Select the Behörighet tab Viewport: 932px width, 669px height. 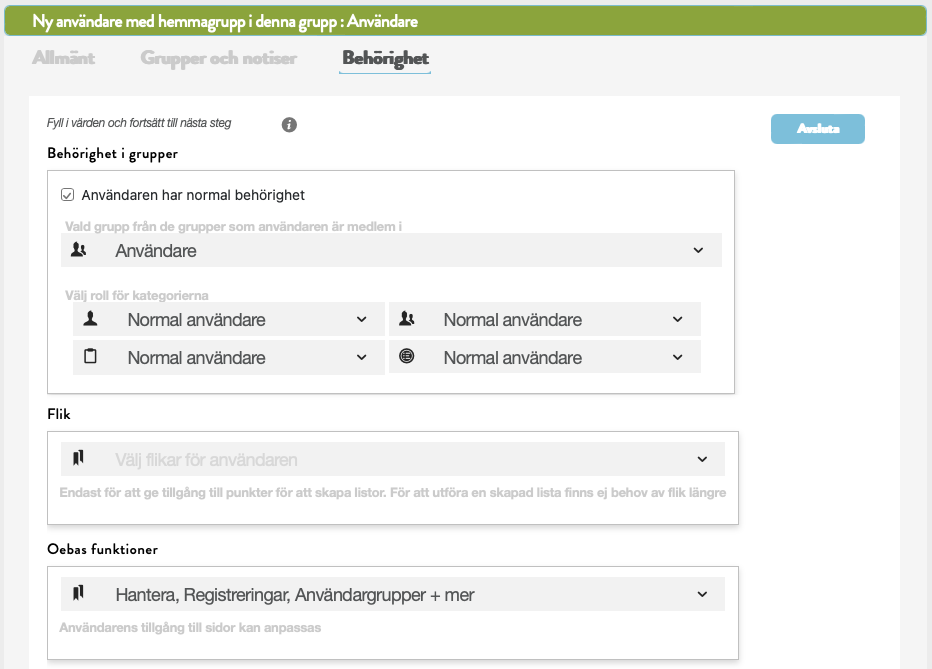[385, 58]
